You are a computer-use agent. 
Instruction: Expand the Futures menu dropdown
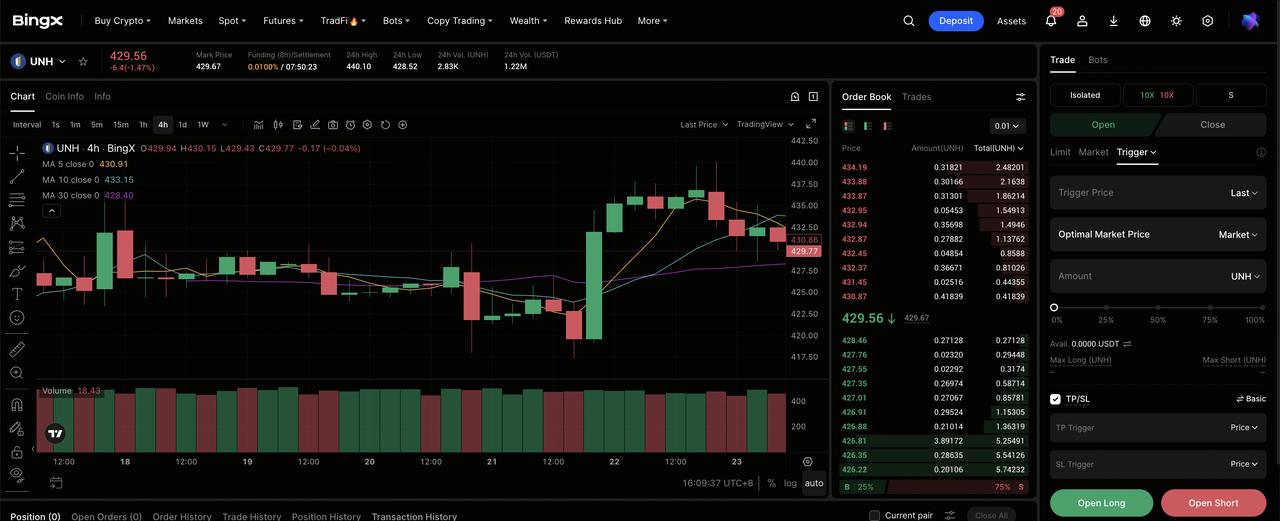283,20
